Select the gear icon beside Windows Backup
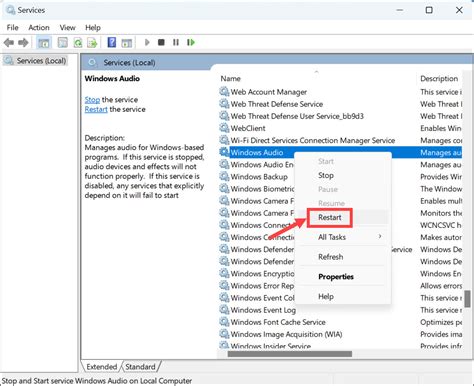The width and height of the screenshot is (474, 386). coord(224,176)
